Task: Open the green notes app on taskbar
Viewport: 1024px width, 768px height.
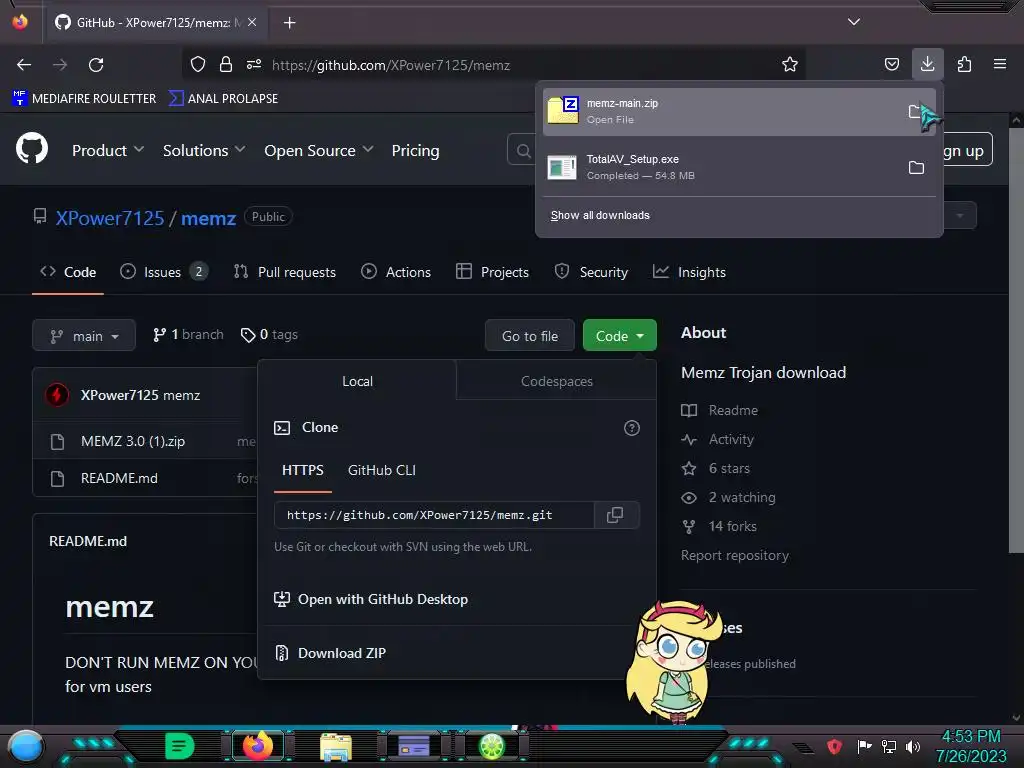Action: 180,746
